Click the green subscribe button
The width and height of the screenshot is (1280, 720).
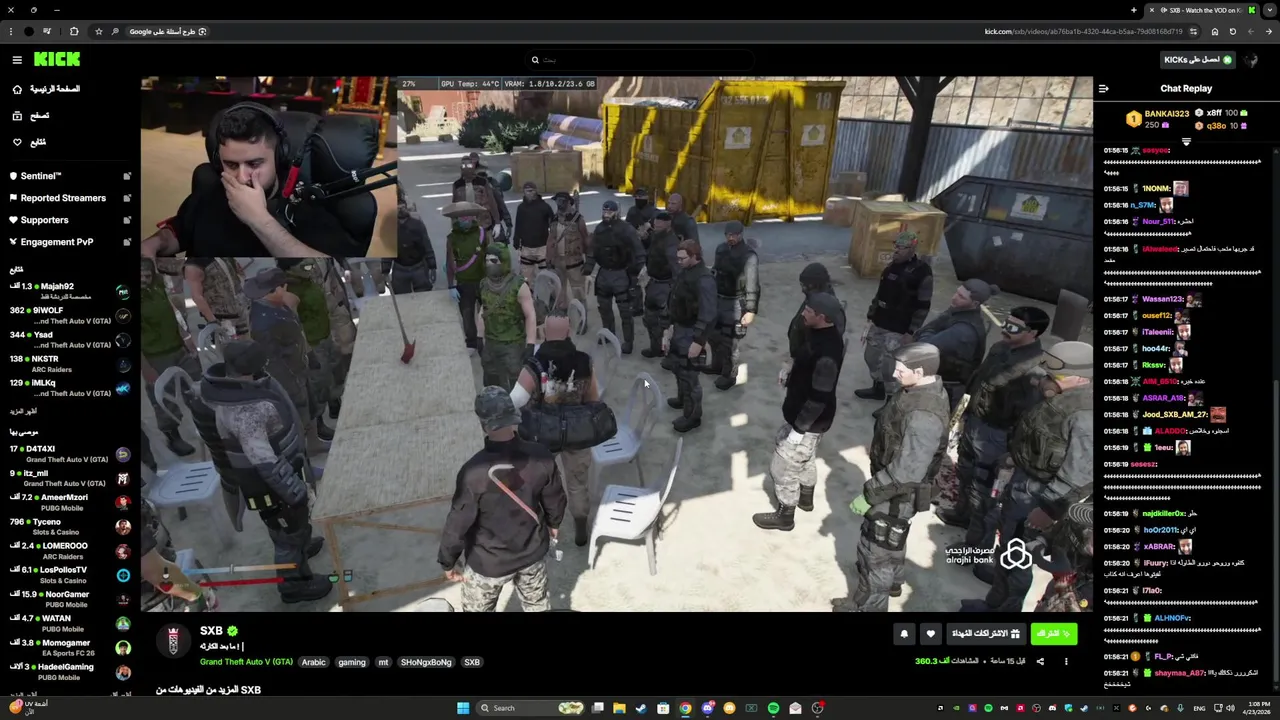tap(1053, 634)
